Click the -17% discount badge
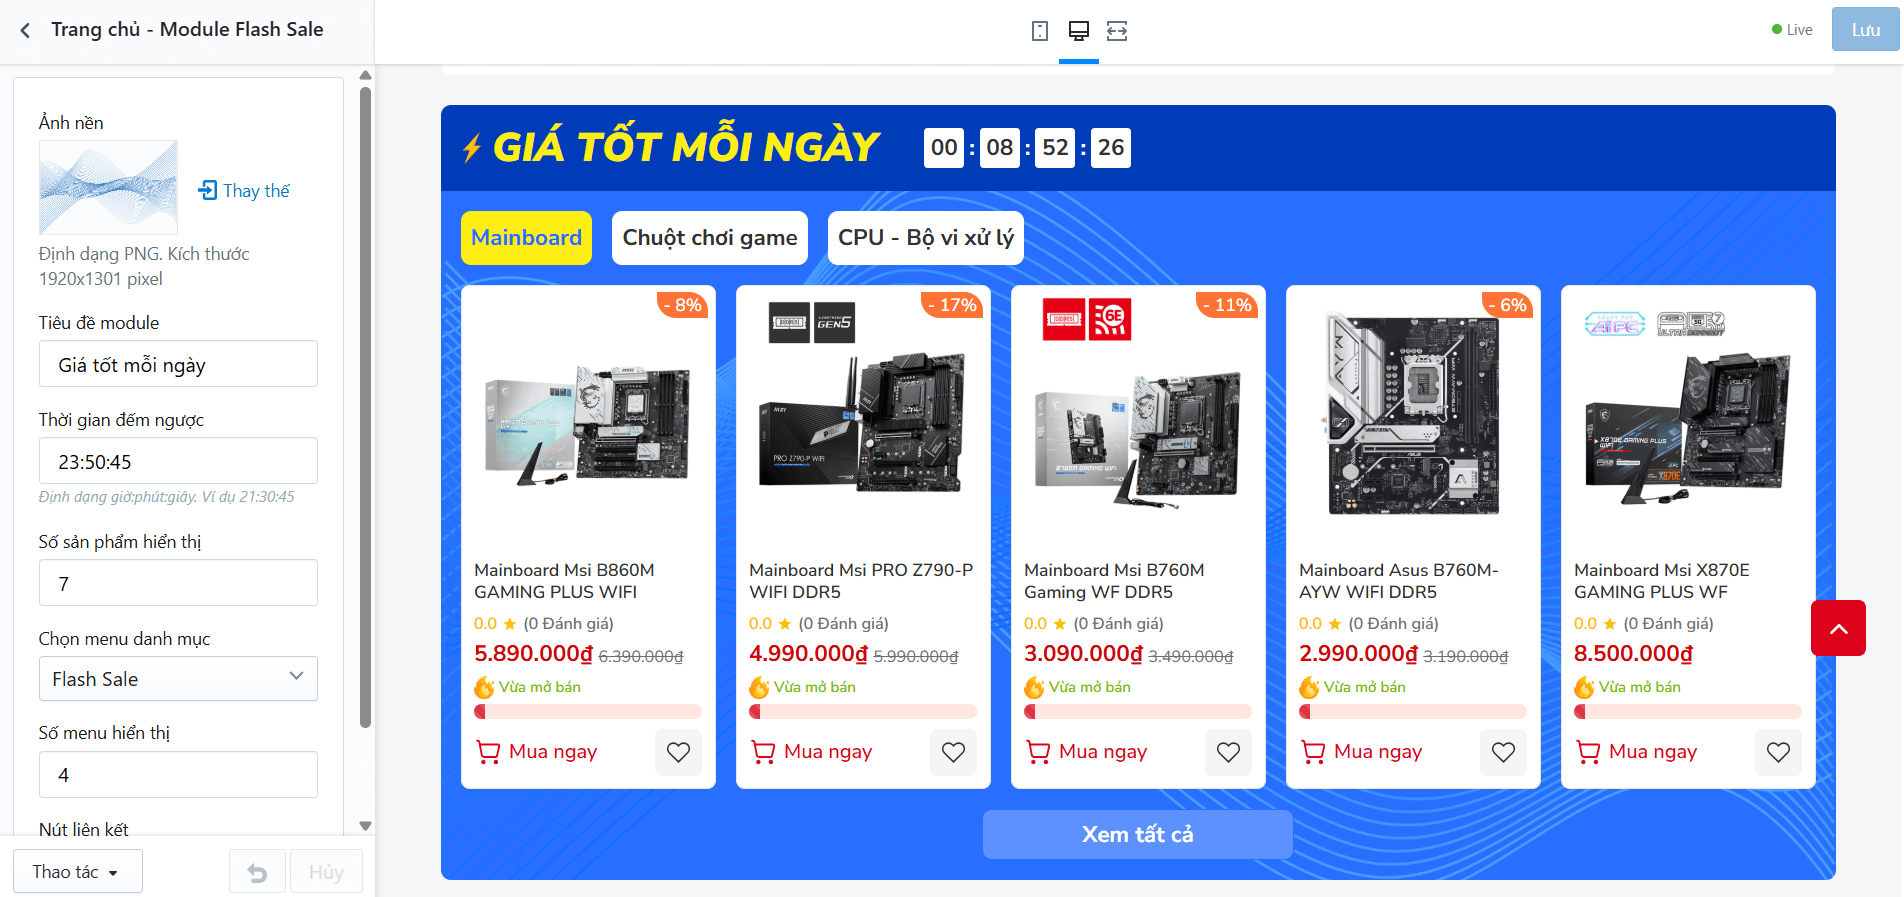Screen dimensions: 1904x897 click(x=951, y=305)
